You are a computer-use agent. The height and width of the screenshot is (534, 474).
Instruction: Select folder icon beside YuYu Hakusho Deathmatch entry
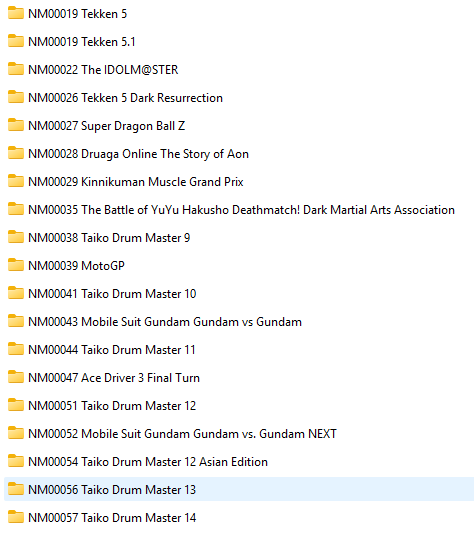pyautogui.click(x=16, y=209)
